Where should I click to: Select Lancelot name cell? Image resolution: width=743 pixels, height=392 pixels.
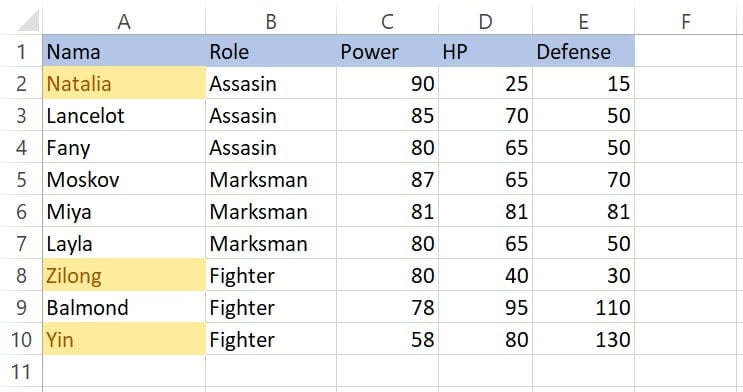pos(124,115)
